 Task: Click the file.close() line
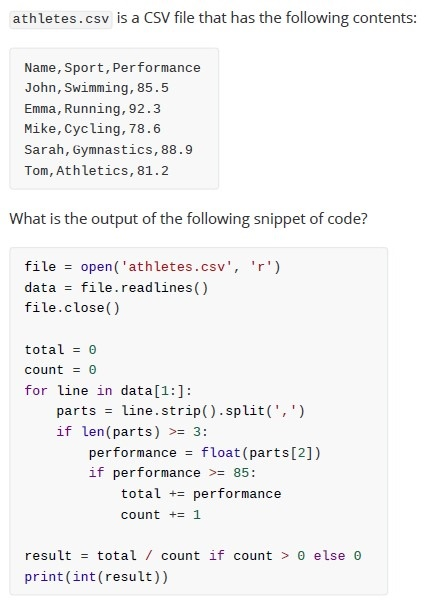coord(72,308)
